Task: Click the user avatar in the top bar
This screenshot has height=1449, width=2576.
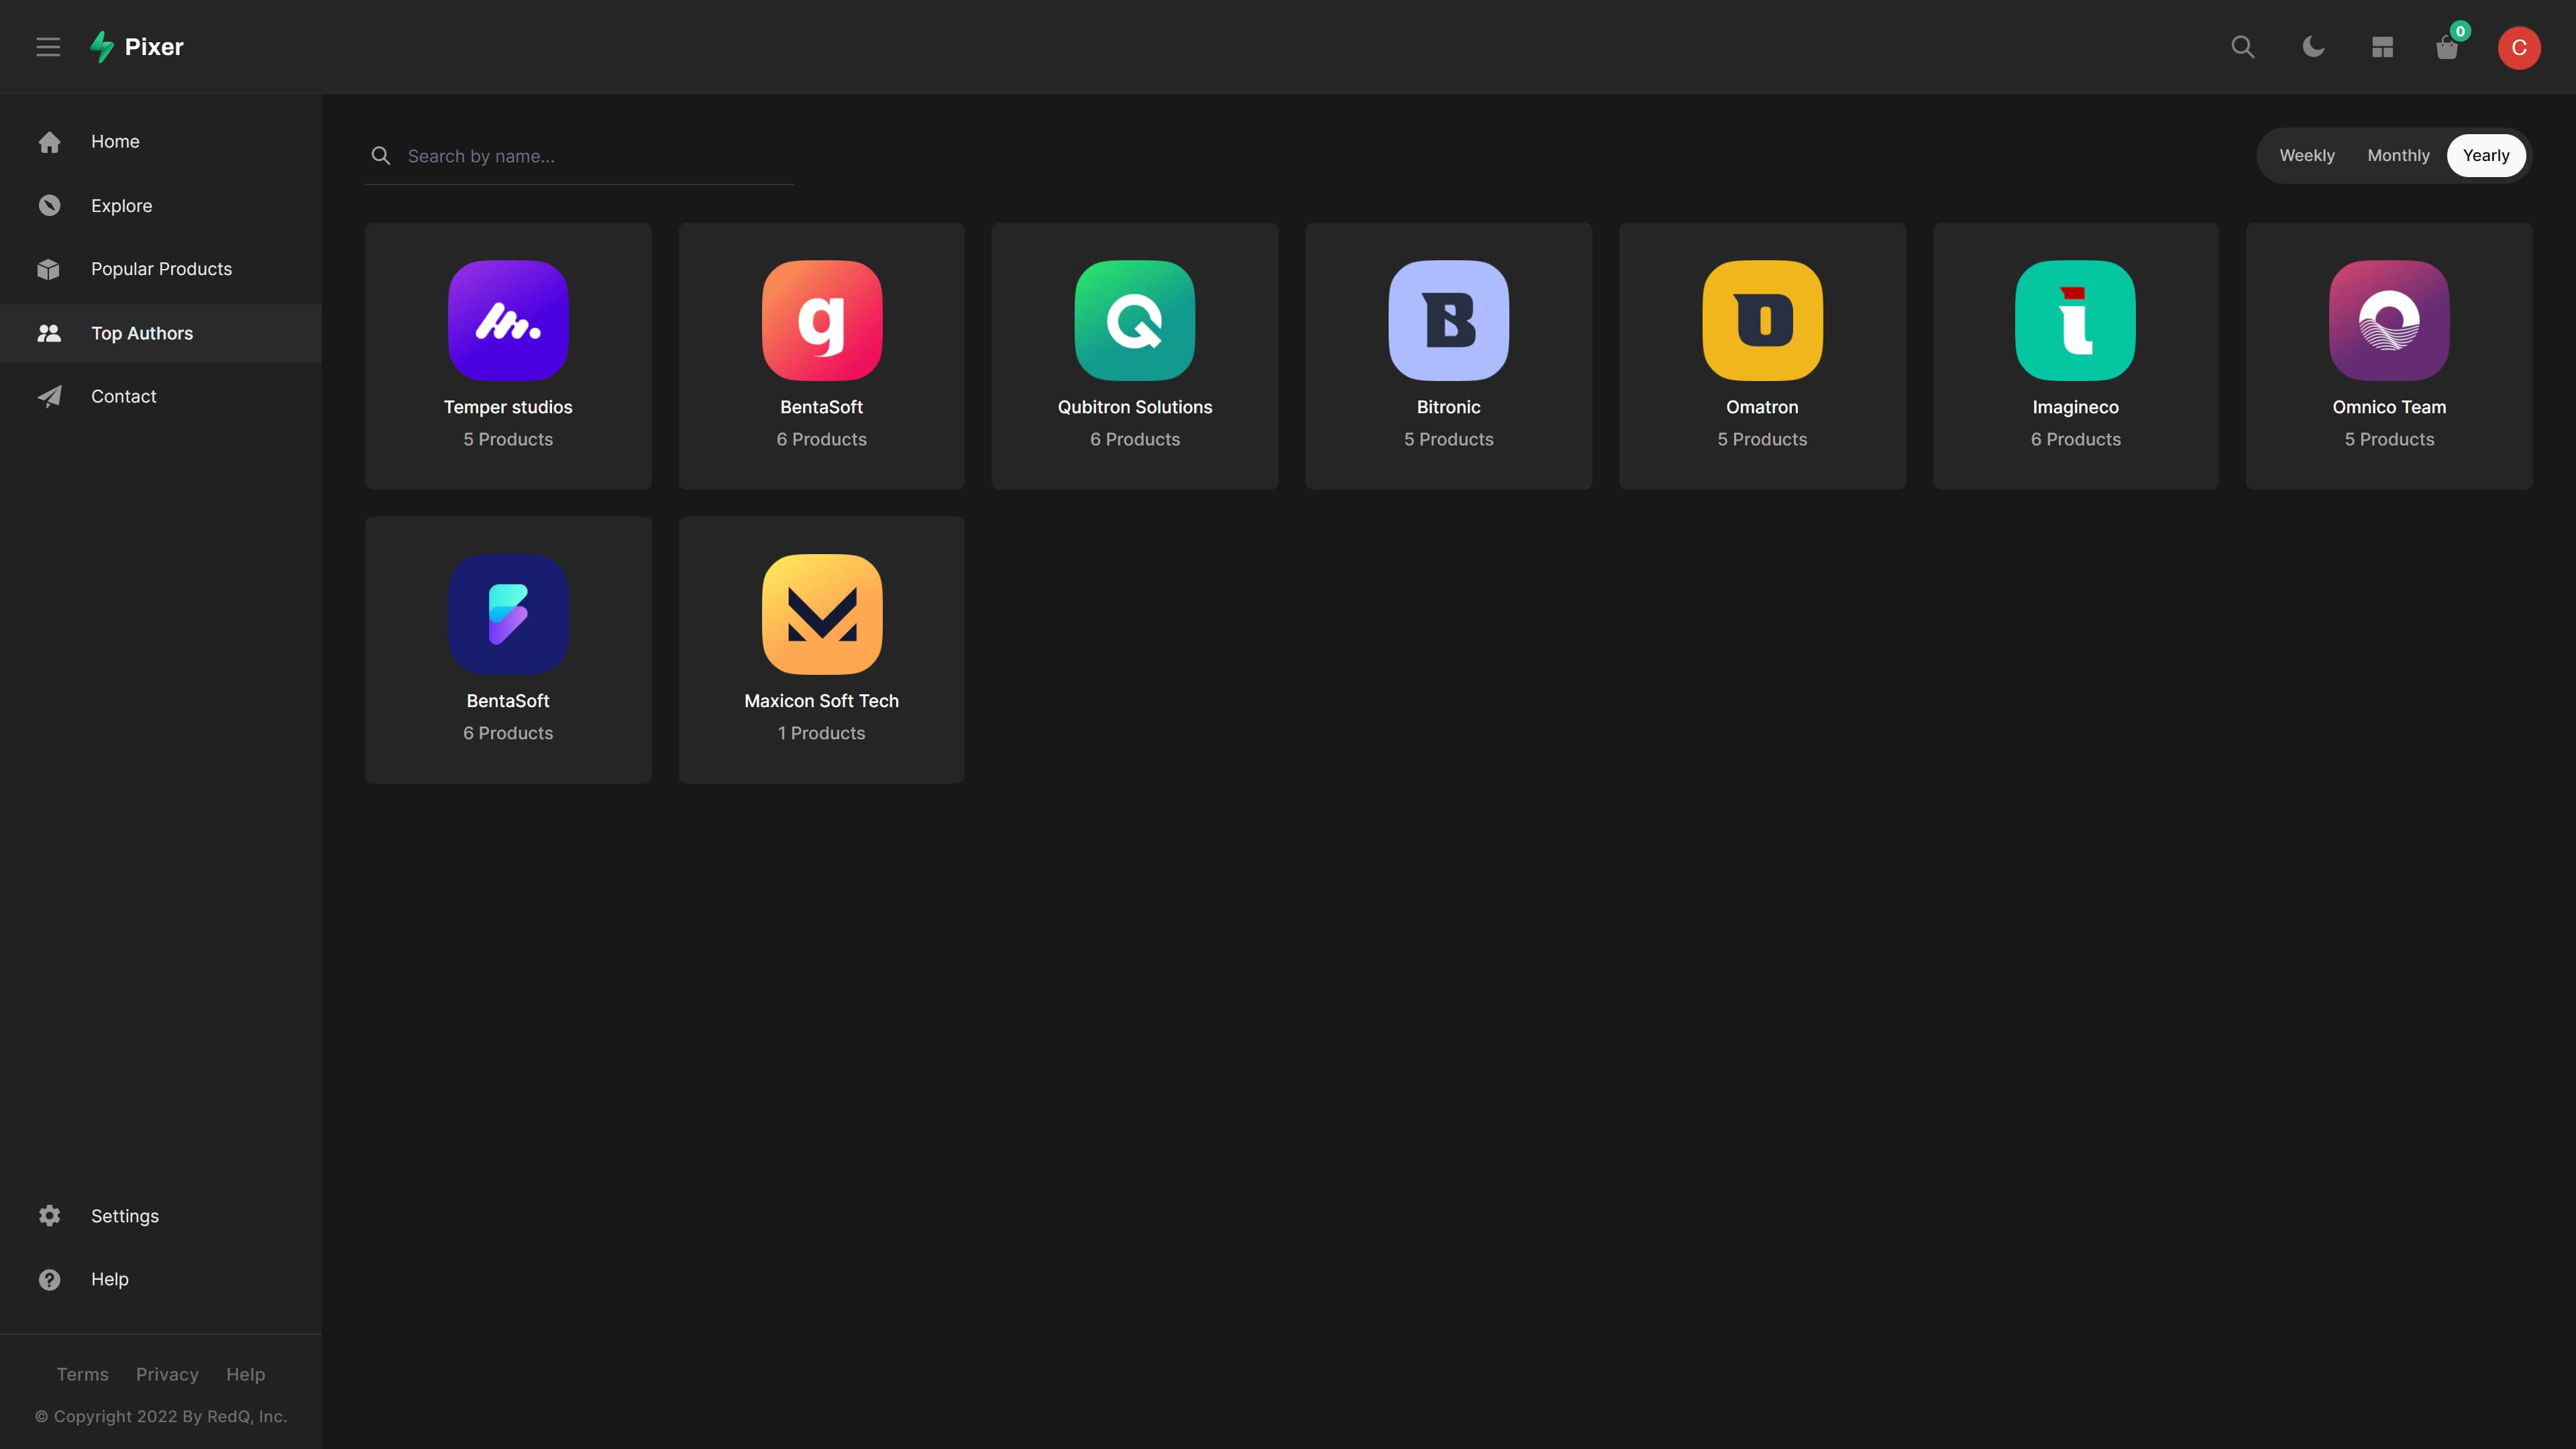Action: point(2519,46)
